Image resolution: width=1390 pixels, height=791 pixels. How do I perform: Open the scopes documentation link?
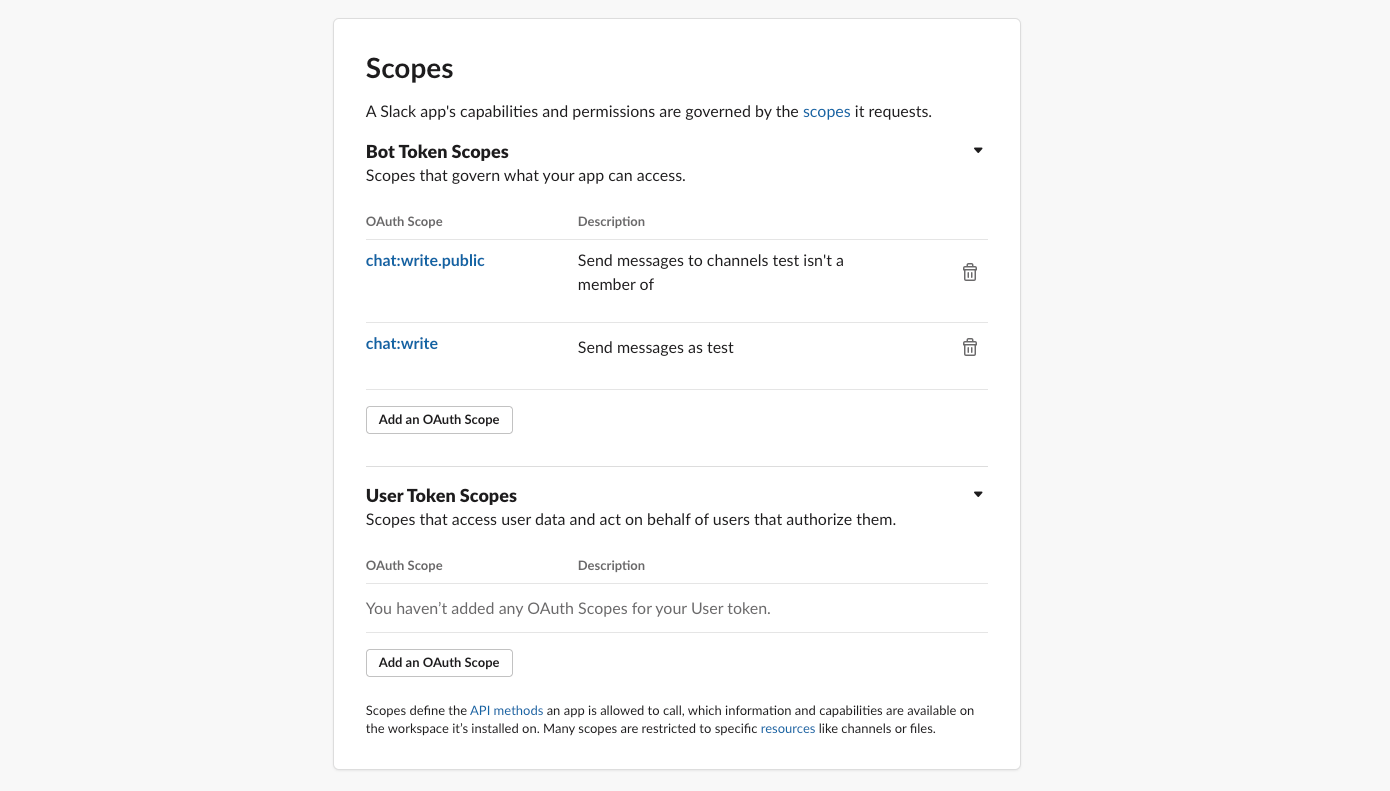click(x=826, y=111)
